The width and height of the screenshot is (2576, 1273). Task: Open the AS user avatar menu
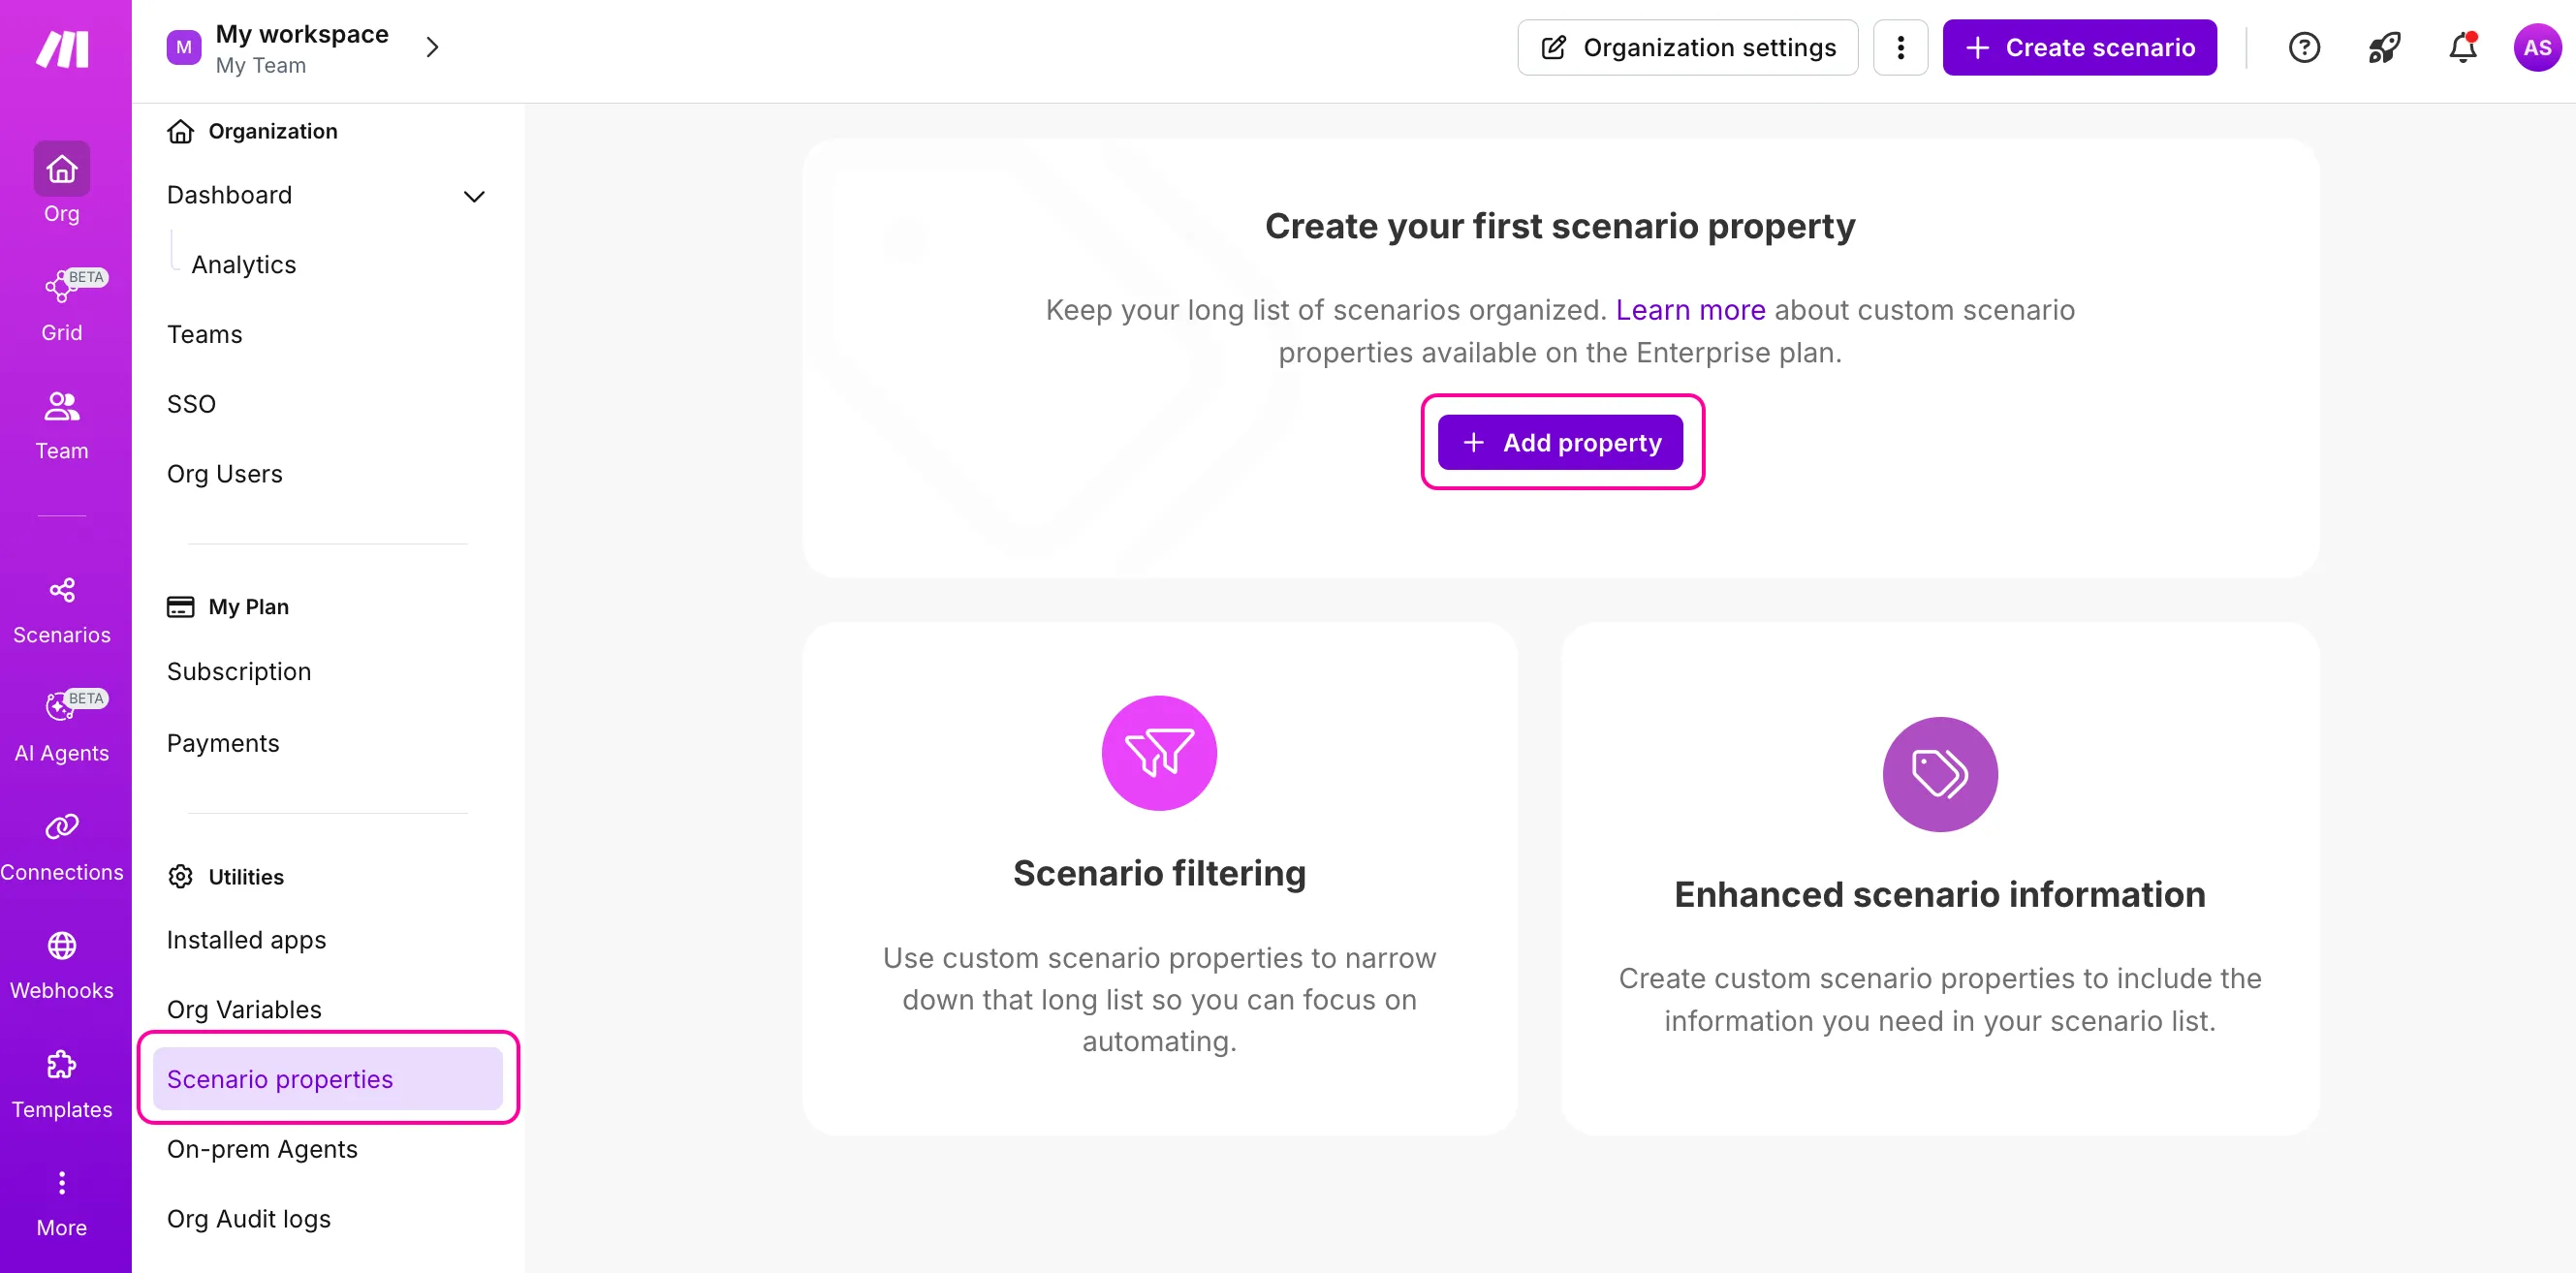click(2536, 48)
